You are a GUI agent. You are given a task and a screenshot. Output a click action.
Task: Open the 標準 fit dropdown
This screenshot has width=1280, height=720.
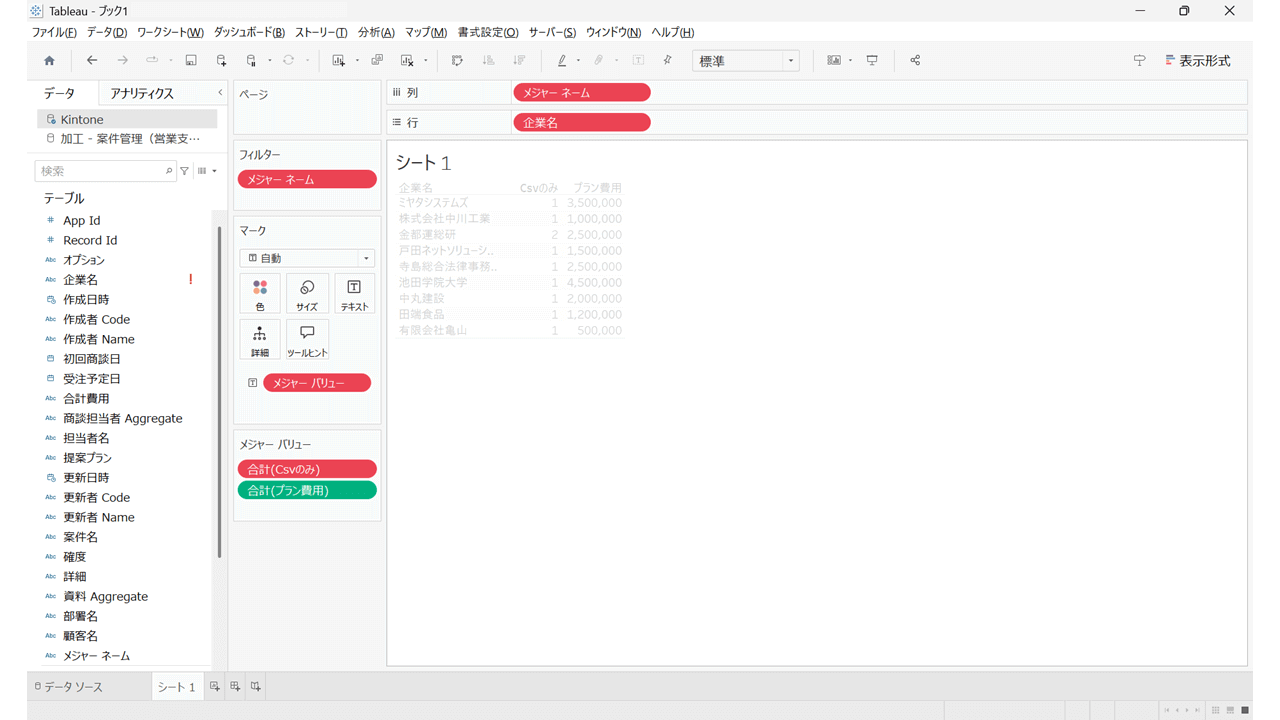[746, 61]
